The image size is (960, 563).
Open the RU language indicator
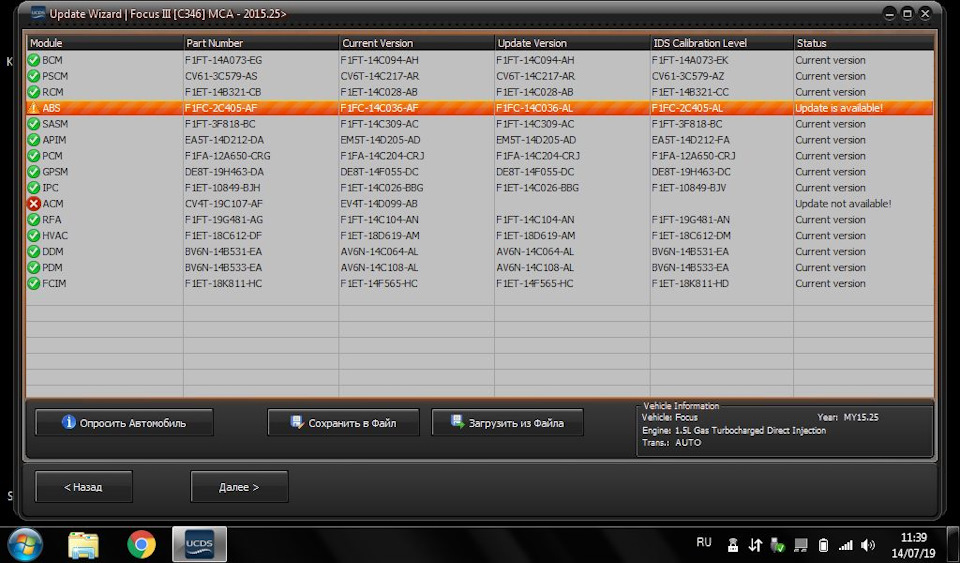click(x=704, y=542)
